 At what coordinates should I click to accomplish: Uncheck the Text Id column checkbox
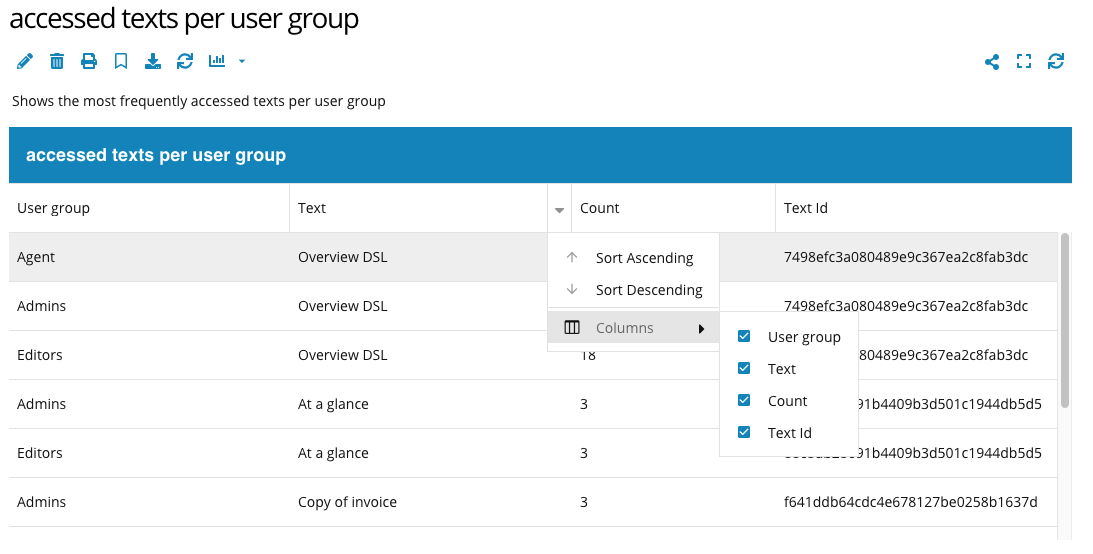click(744, 432)
